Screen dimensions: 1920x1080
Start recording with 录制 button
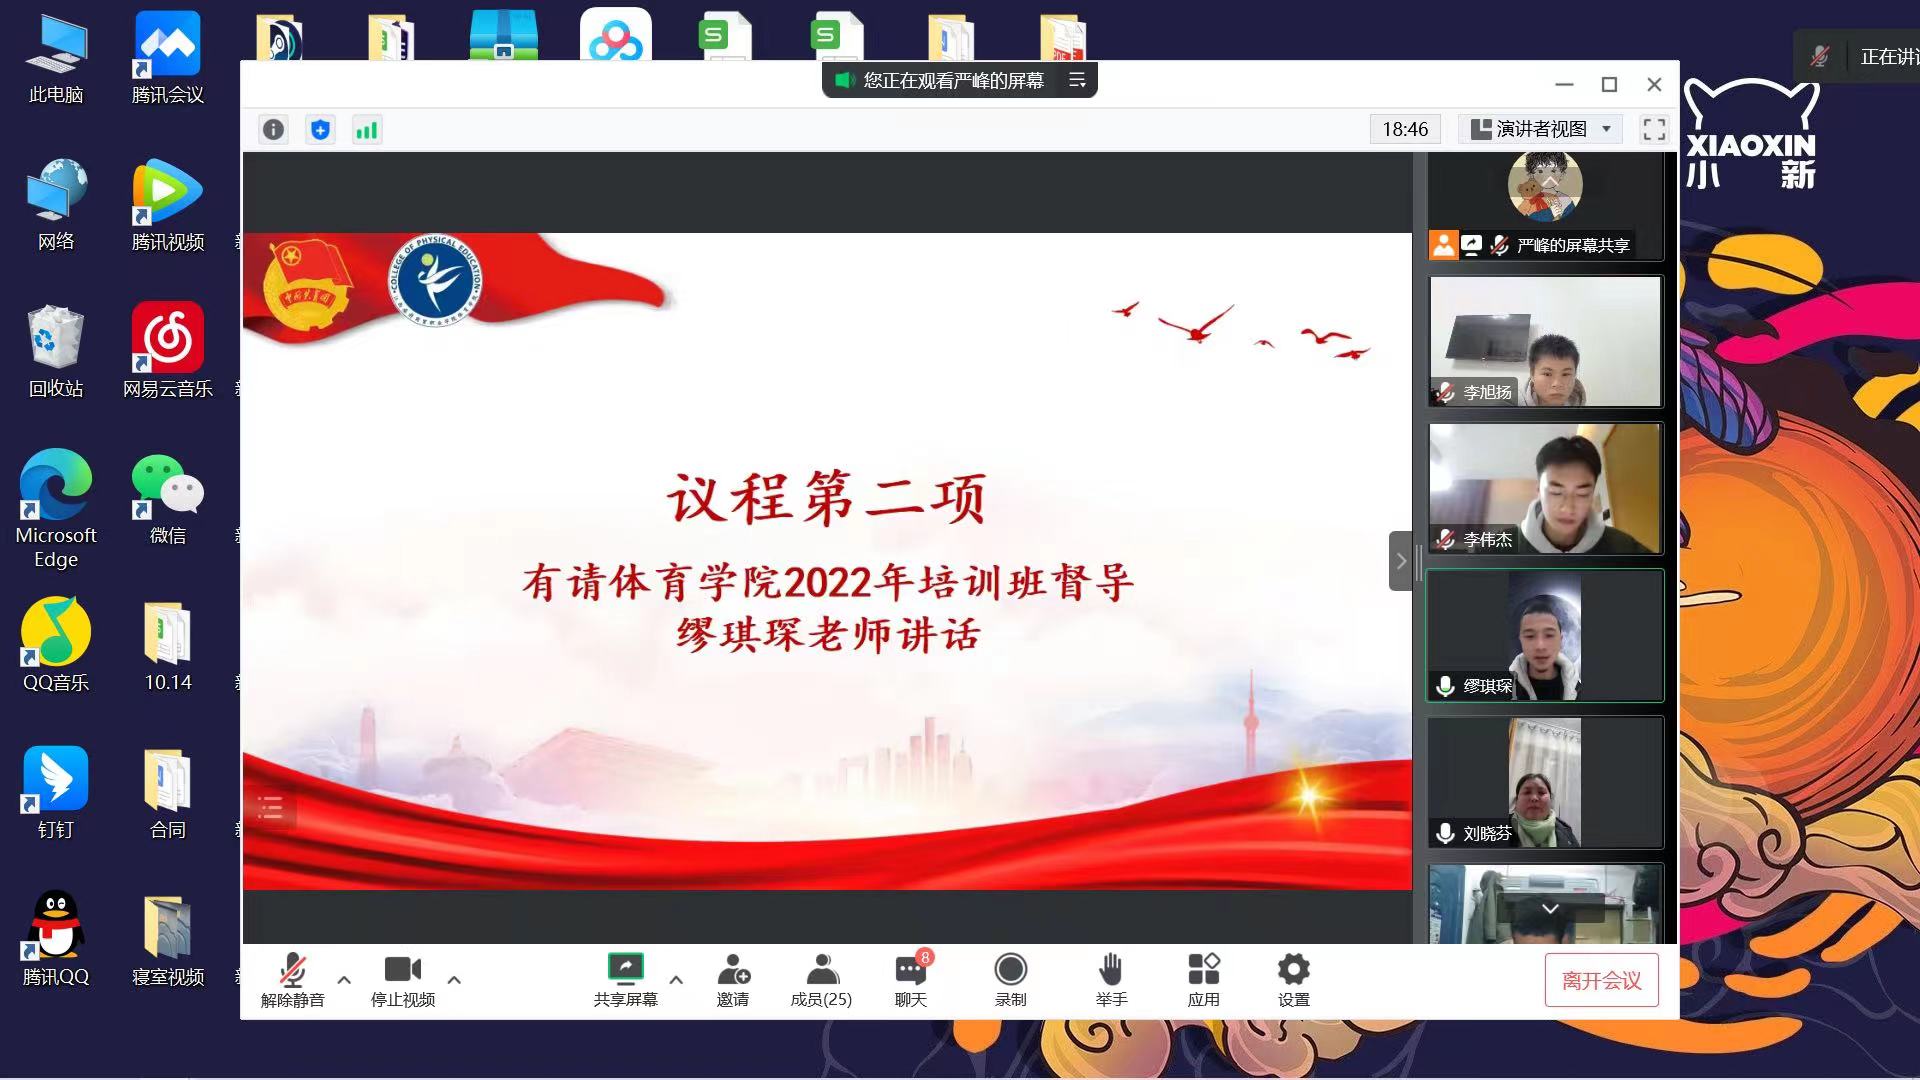[x=1011, y=980]
